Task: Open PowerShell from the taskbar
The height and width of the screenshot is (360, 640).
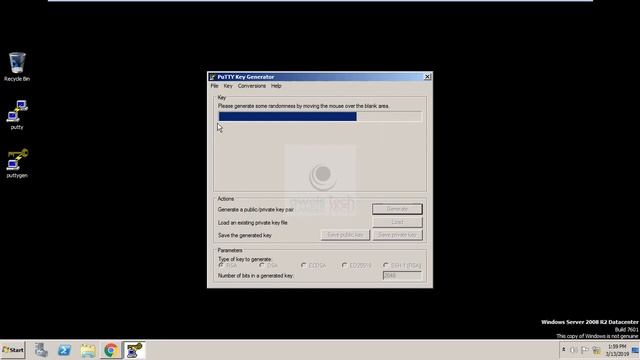Action: 64,350
